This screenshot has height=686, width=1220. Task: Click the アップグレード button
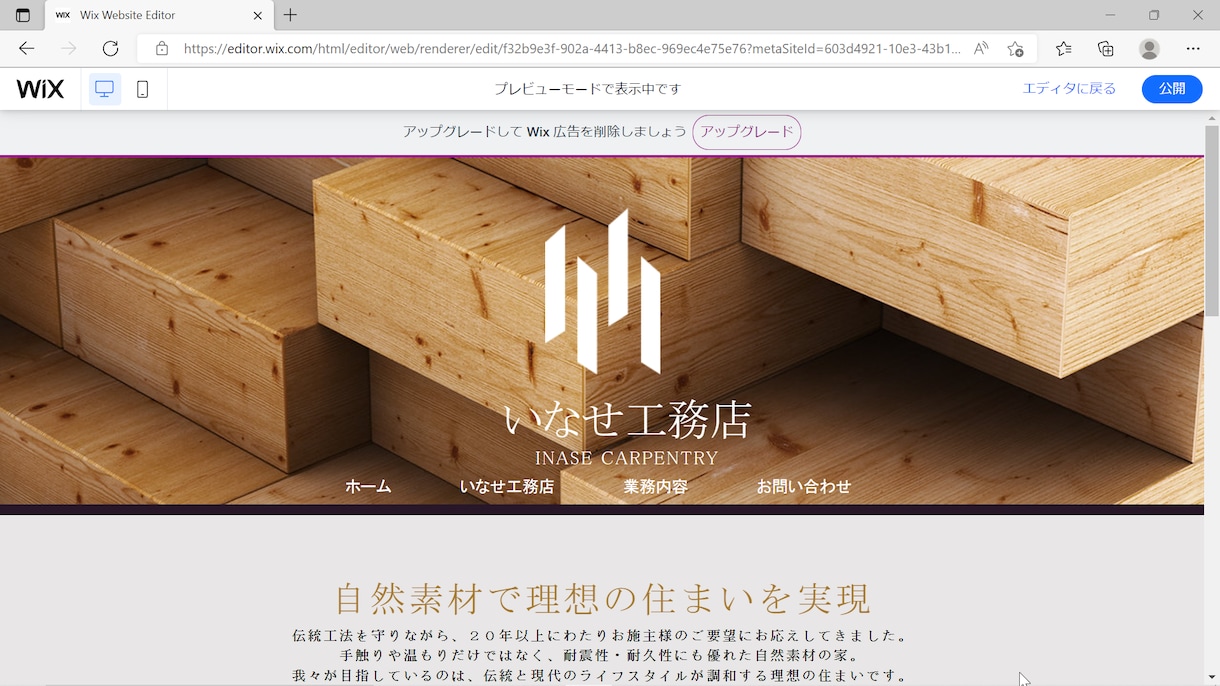click(746, 132)
